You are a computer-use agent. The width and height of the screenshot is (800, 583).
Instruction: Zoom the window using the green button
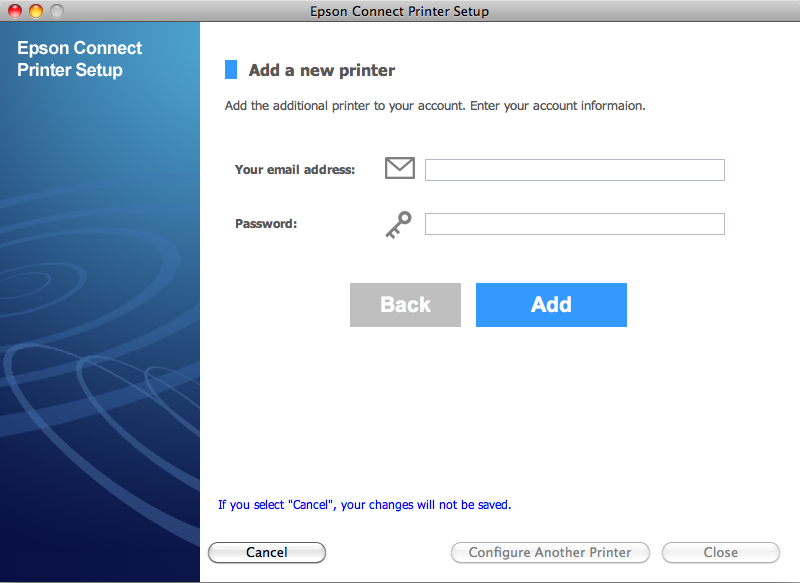coord(57,11)
